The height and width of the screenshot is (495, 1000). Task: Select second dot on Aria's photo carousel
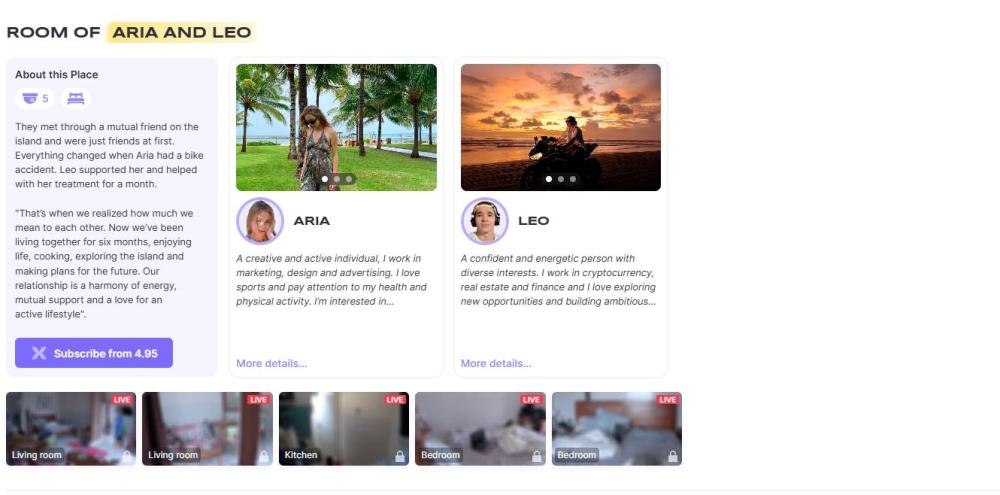(337, 179)
